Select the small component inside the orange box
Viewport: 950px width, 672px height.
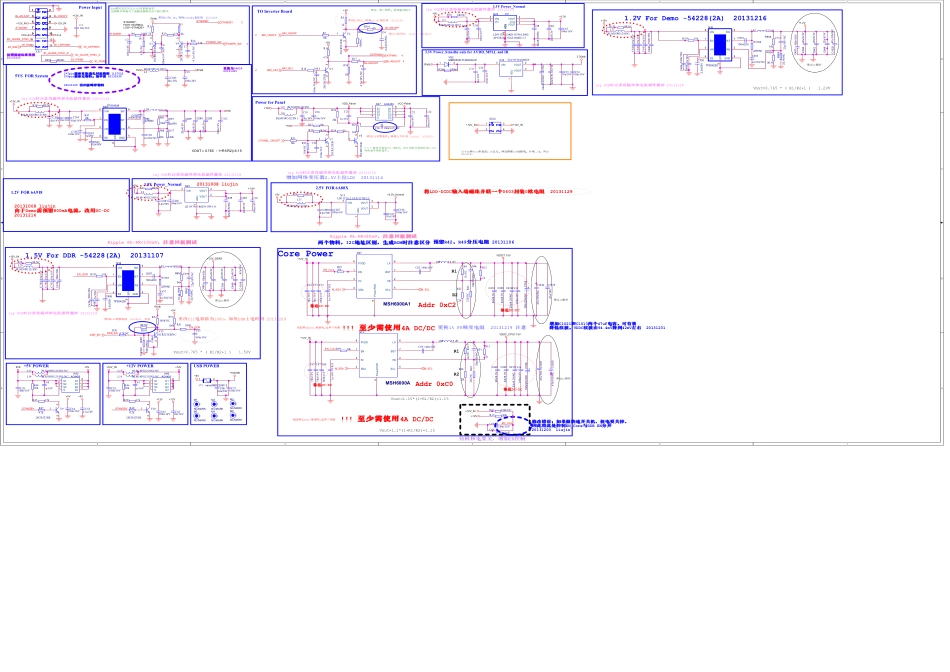[x=491, y=127]
